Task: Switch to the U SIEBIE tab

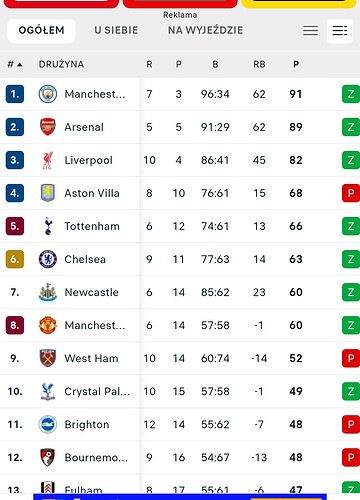Action: pyautogui.click(x=116, y=31)
